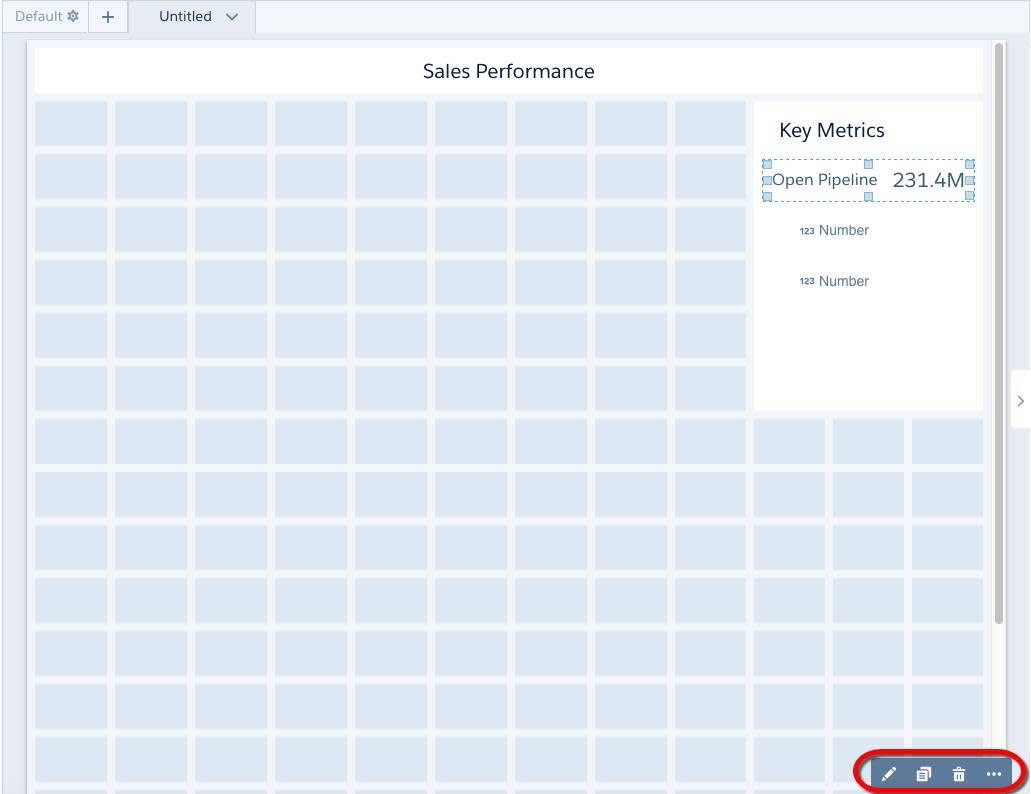The image size is (1031, 794).
Task: Clone the selected widget using the copy icon
Action: [923, 773]
